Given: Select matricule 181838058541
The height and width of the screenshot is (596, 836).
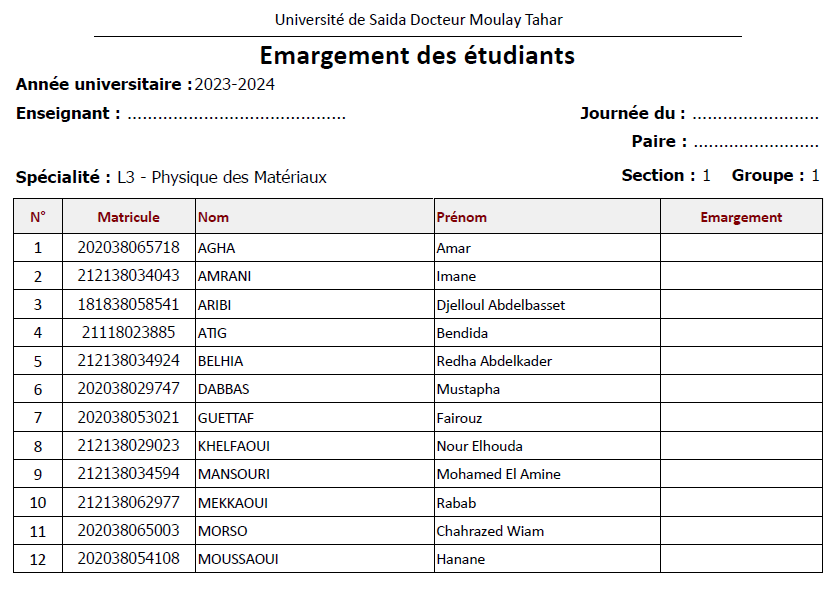Looking at the screenshot, I should pyautogui.click(x=128, y=305).
